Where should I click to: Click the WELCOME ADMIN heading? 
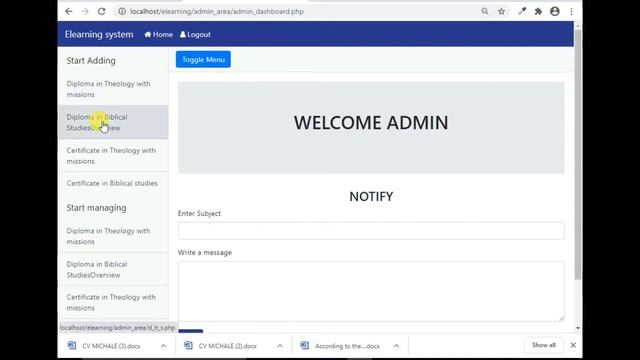[371, 123]
